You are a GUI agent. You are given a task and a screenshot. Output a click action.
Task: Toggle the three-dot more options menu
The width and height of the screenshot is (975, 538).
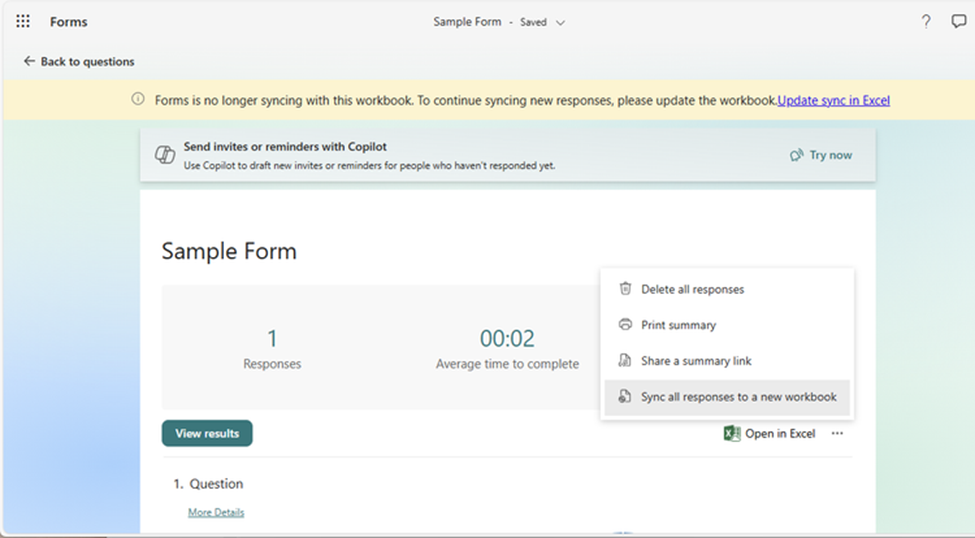pos(838,434)
